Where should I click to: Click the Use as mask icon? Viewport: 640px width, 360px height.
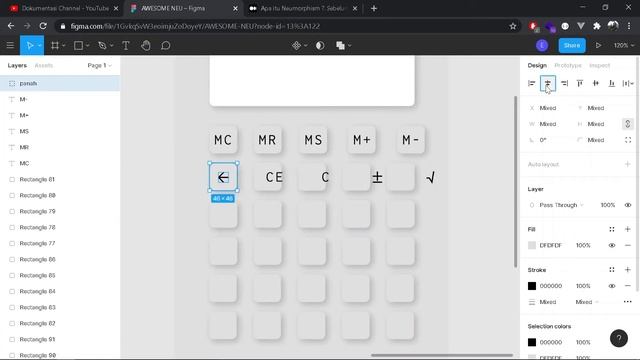(320, 45)
